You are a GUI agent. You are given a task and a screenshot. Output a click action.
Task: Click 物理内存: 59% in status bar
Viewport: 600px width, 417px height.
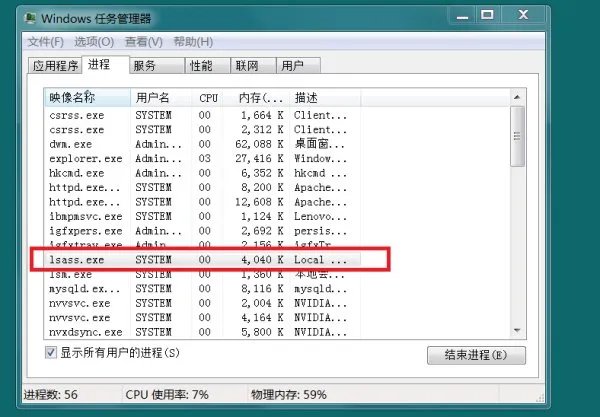tap(289, 394)
